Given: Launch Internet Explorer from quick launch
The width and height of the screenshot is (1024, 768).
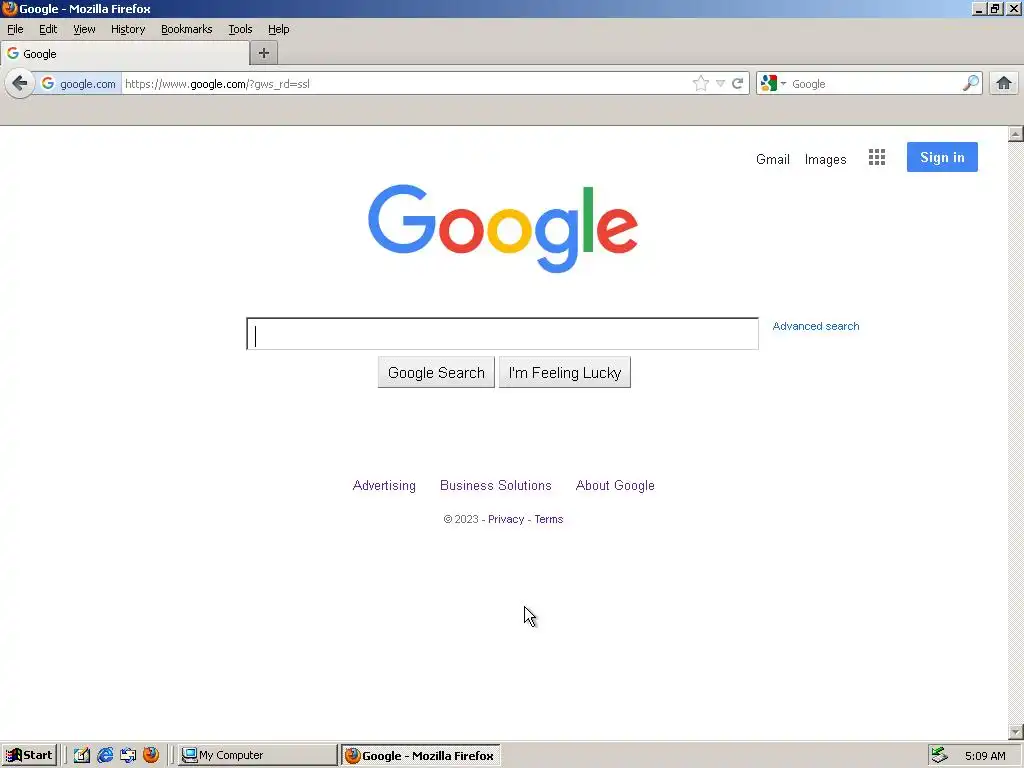Looking at the screenshot, I should pos(104,755).
